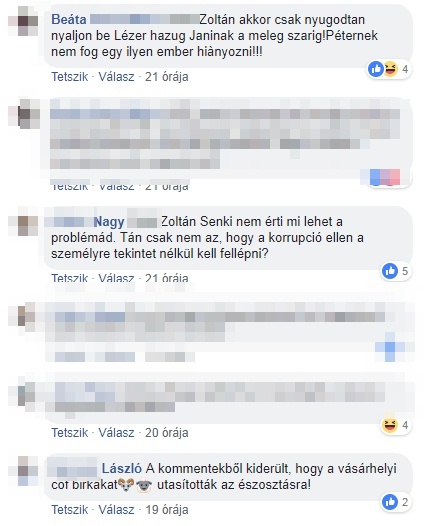
Task: Open the avatar beside László's comment
Action: pyautogui.click(x=23, y=471)
